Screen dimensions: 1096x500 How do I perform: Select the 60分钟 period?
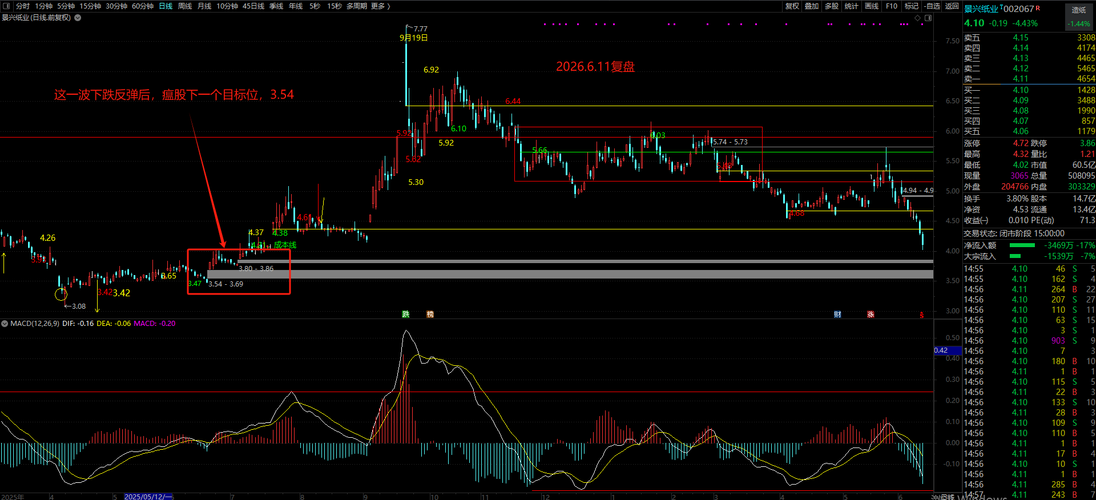coord(143,6)
